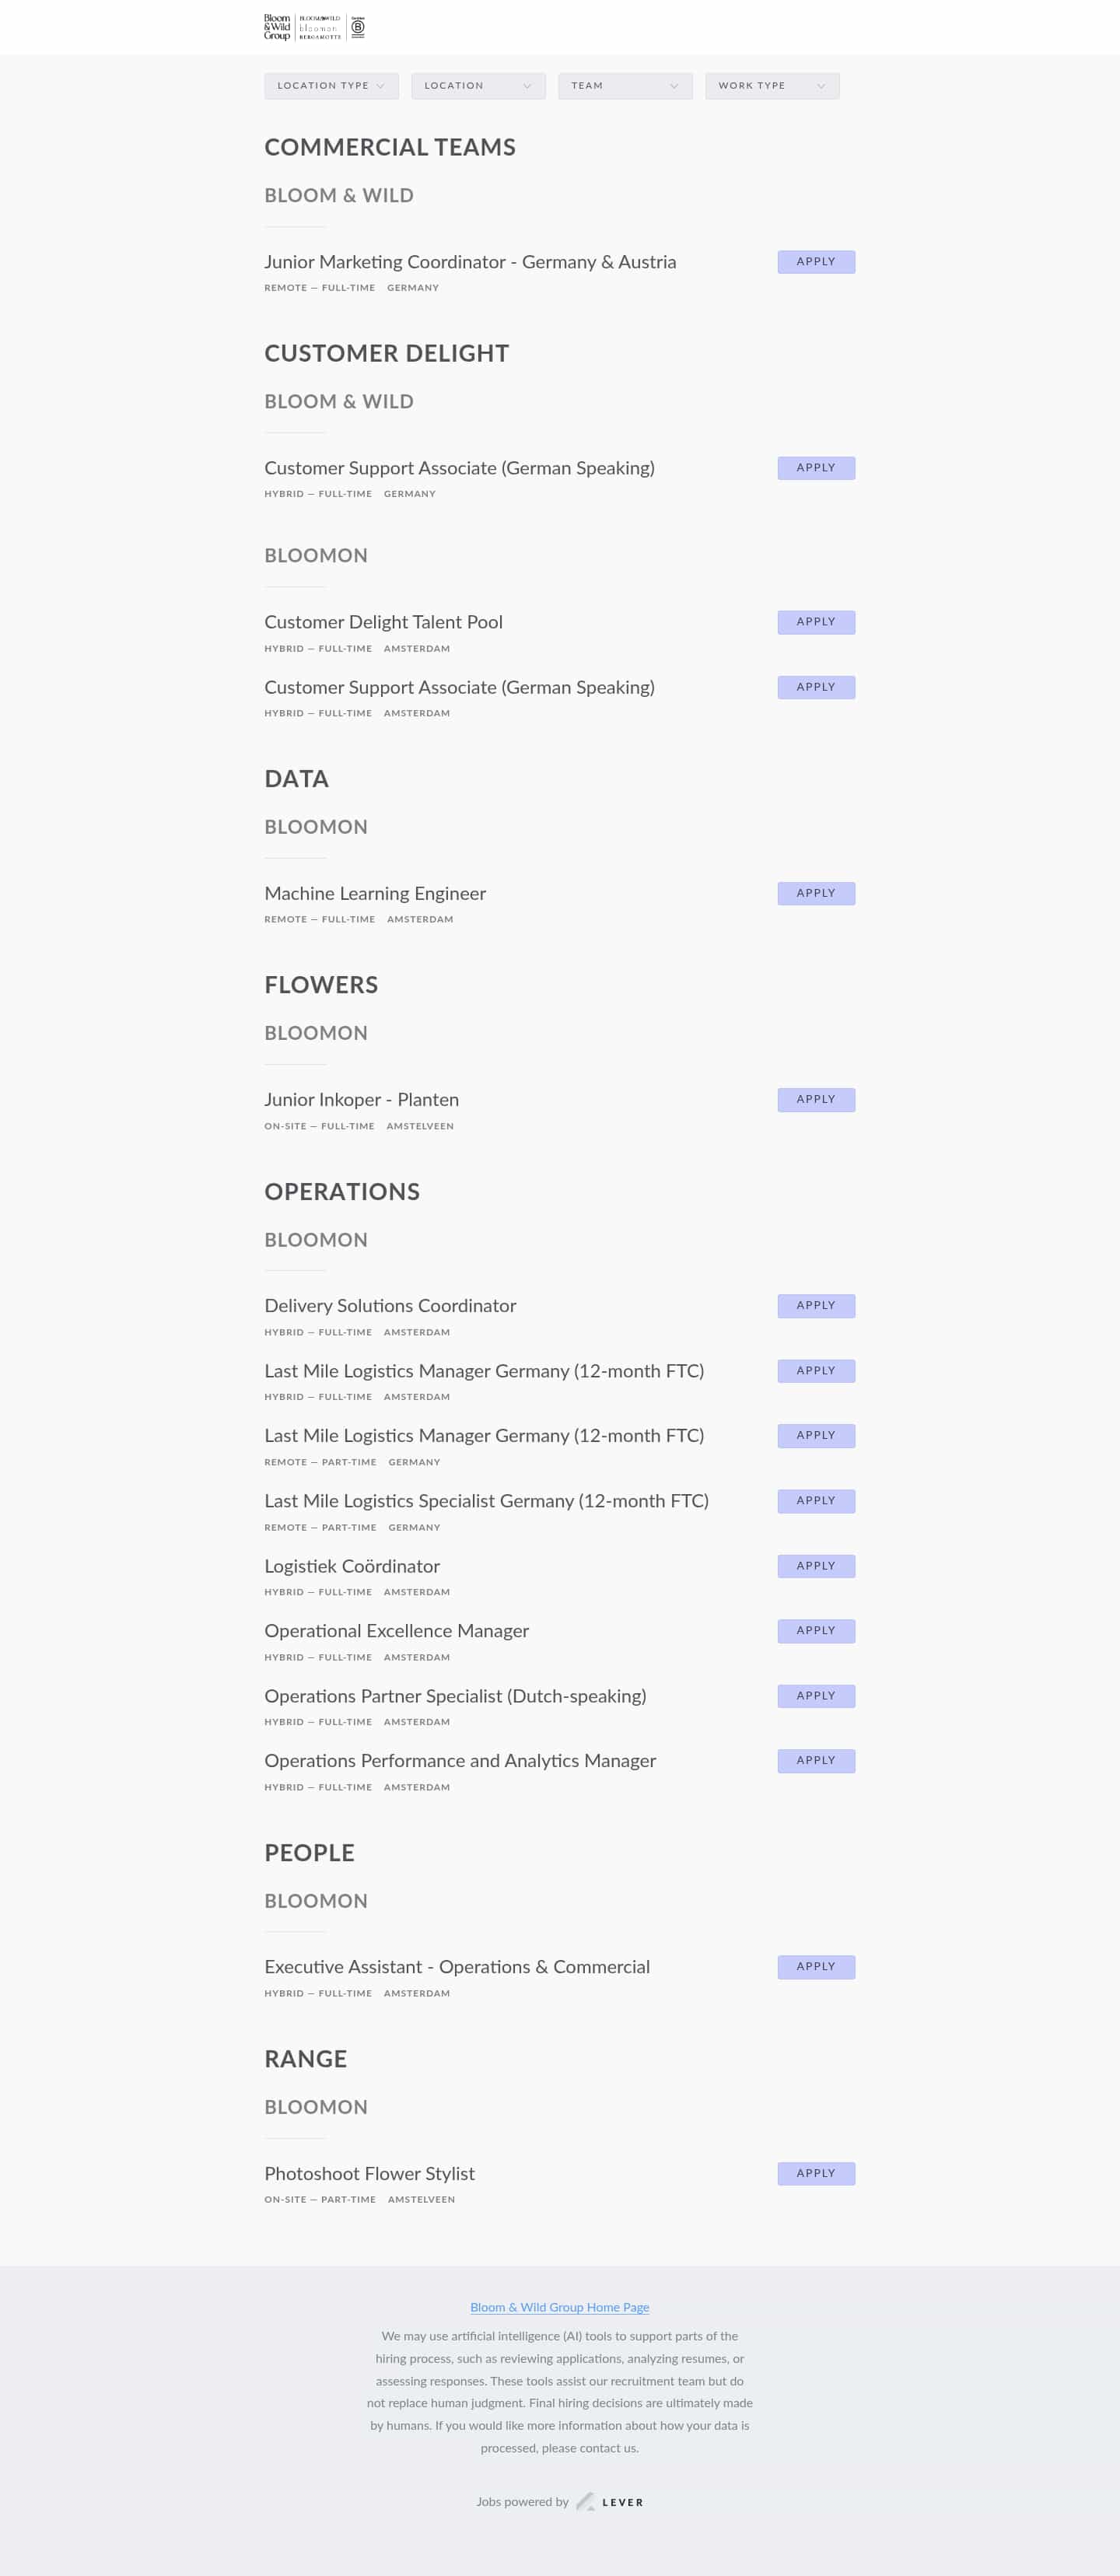Expand the Work Type filter dropdown
Viewport: 1120px width, 2576px height.
pos(772,86)
